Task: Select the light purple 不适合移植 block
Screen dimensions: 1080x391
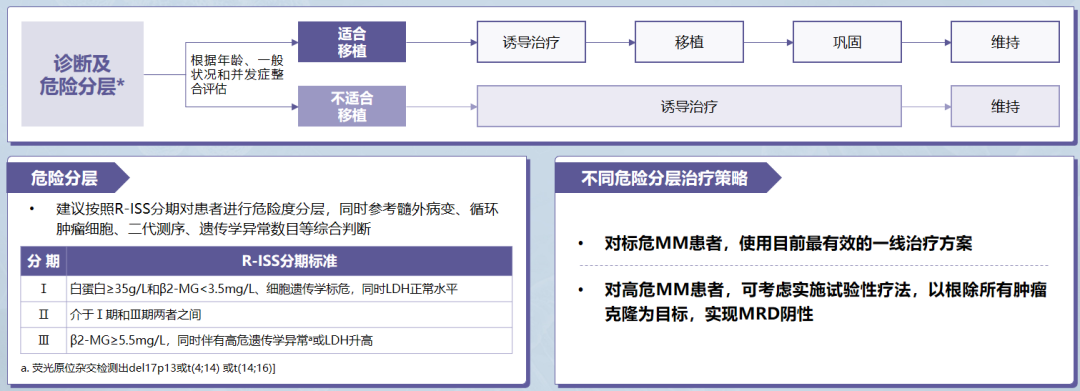Action: click(351, 107)
